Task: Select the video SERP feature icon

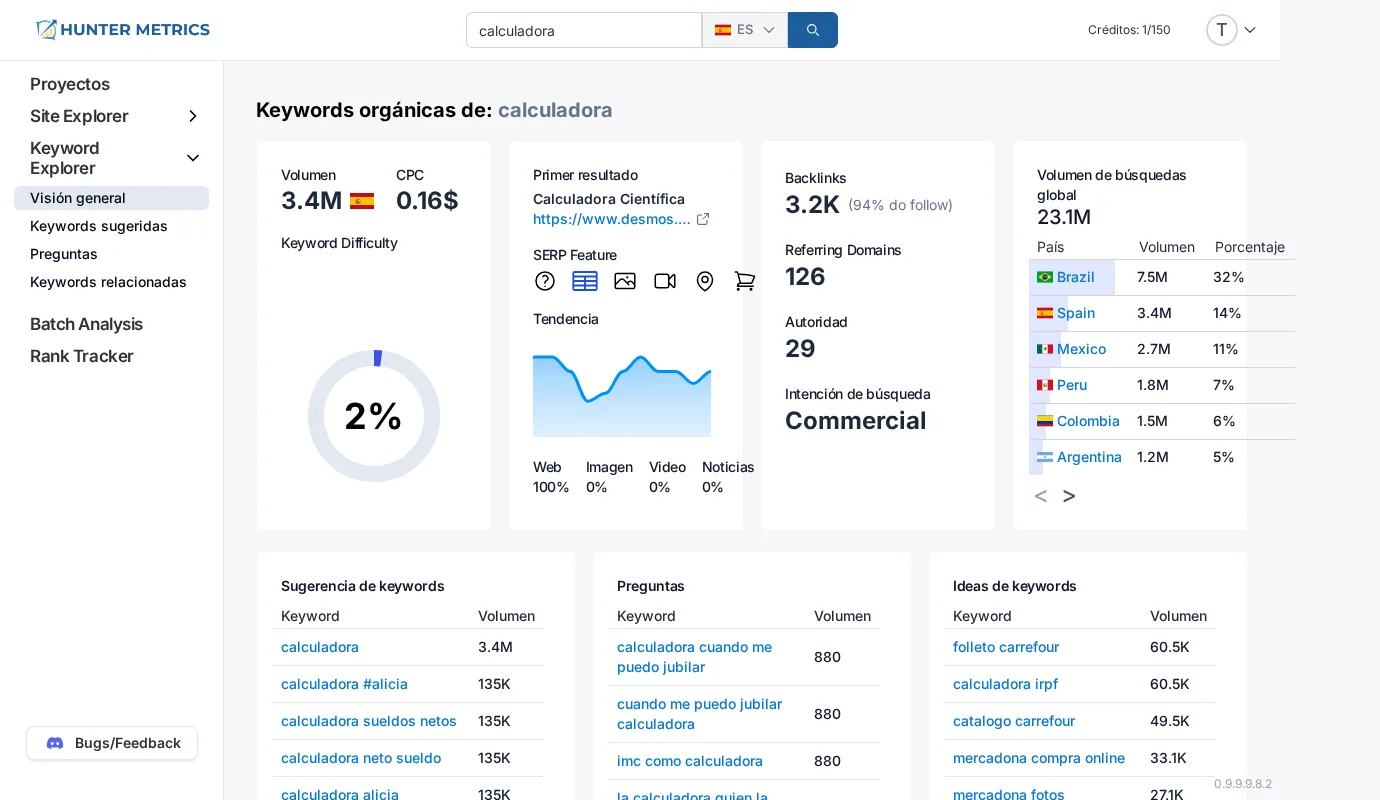Action: click(665, 281)
